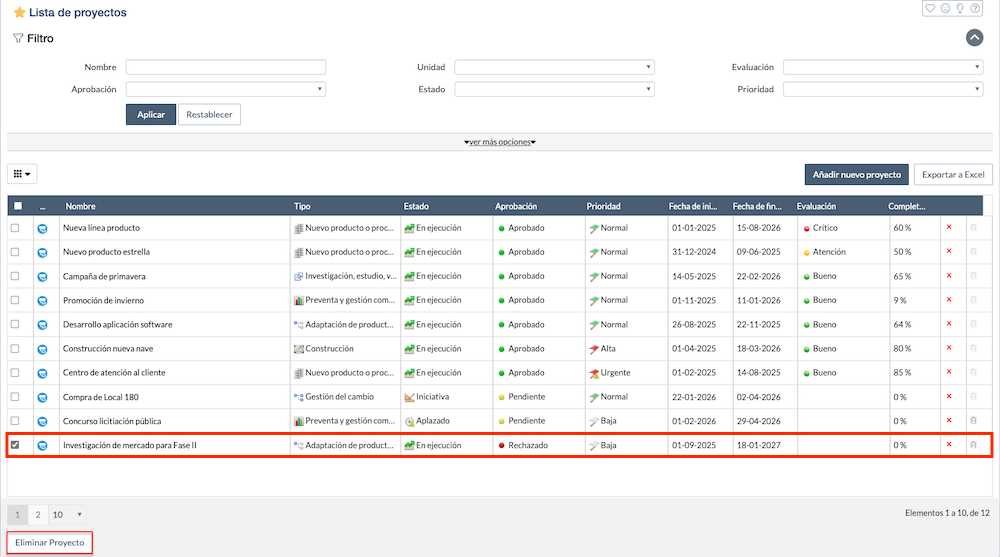Click the red X on Nueva línea producto row
Screen dimensions: 1000x557
tap(949, 228)
